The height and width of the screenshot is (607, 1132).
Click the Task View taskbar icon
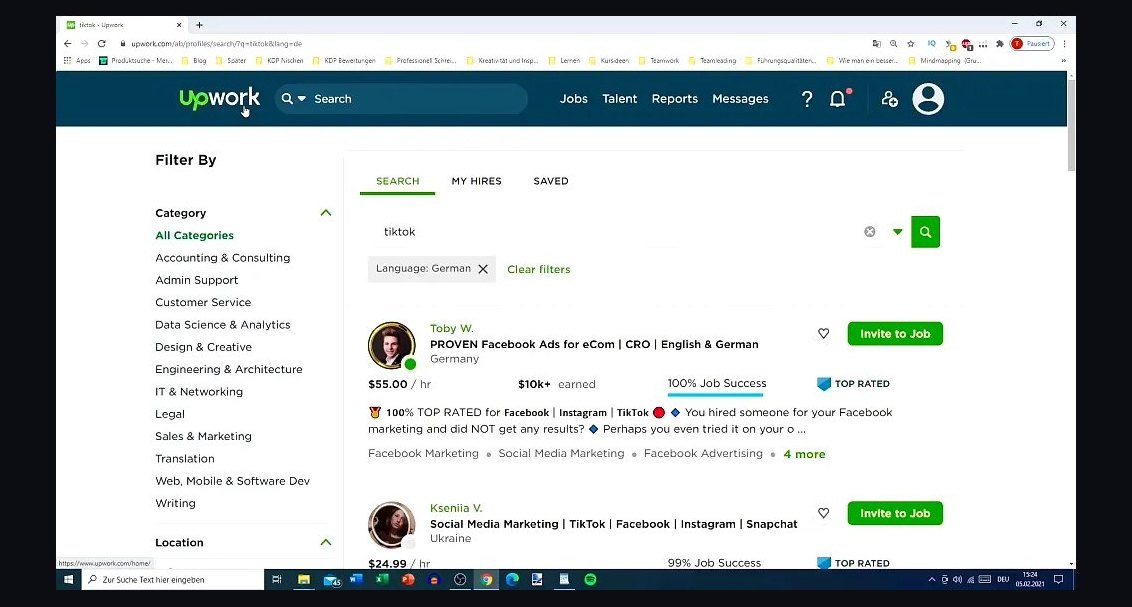tap(277, 580)
